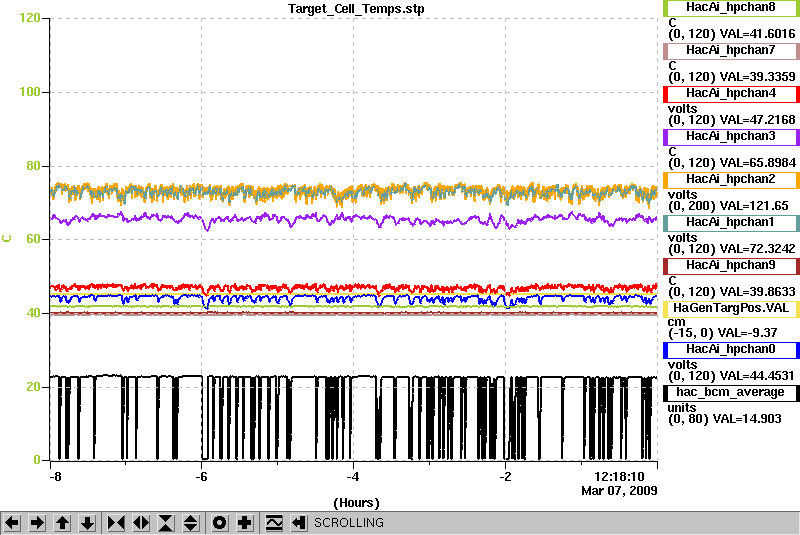The image size is (800, 535).
Task: Select the HaGenTargPos.VAL yellow legend entry
Action: coord(731,309)
